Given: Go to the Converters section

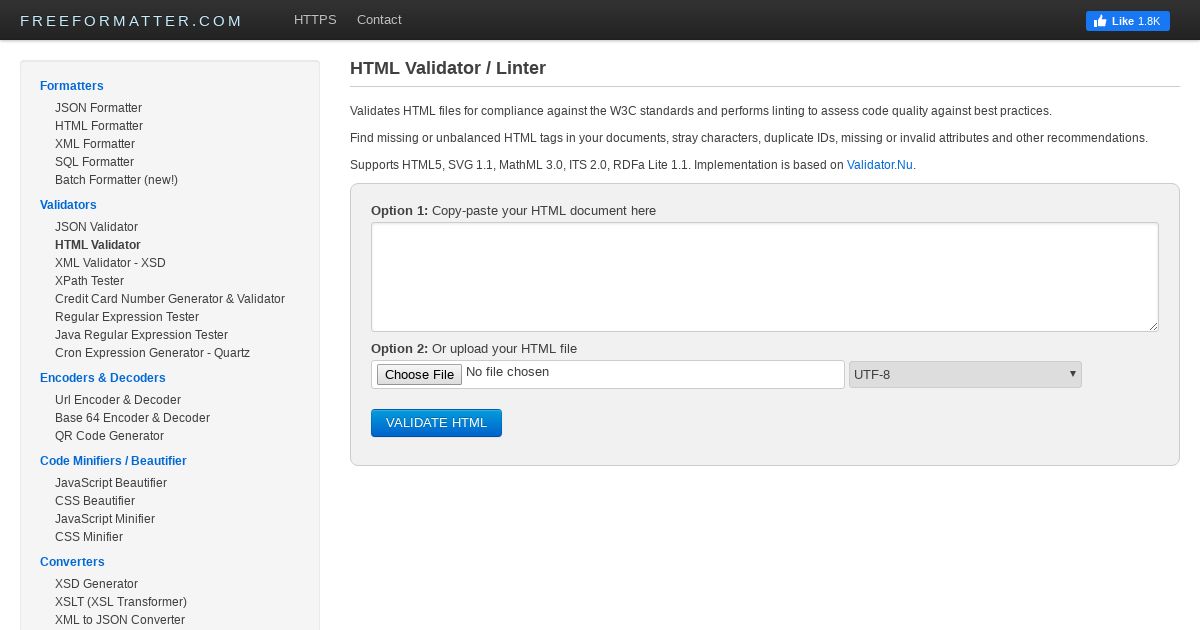Looking at the screenshot, I should click(x=72, y=562).
